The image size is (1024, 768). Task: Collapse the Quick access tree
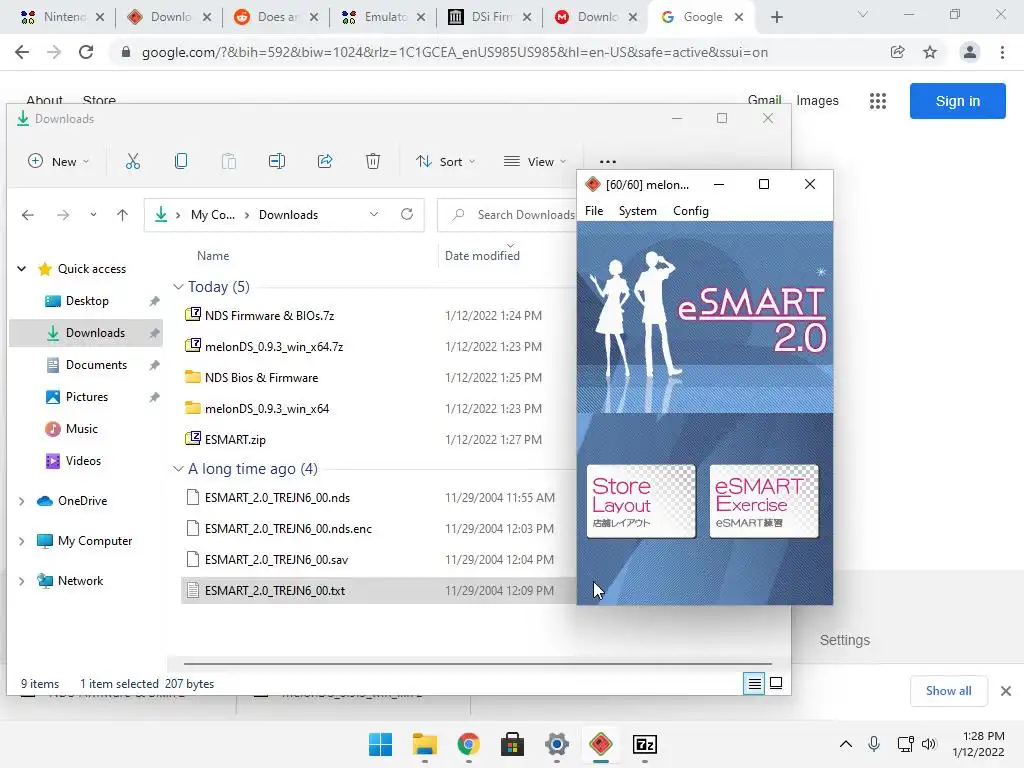(x=22, y=268)
